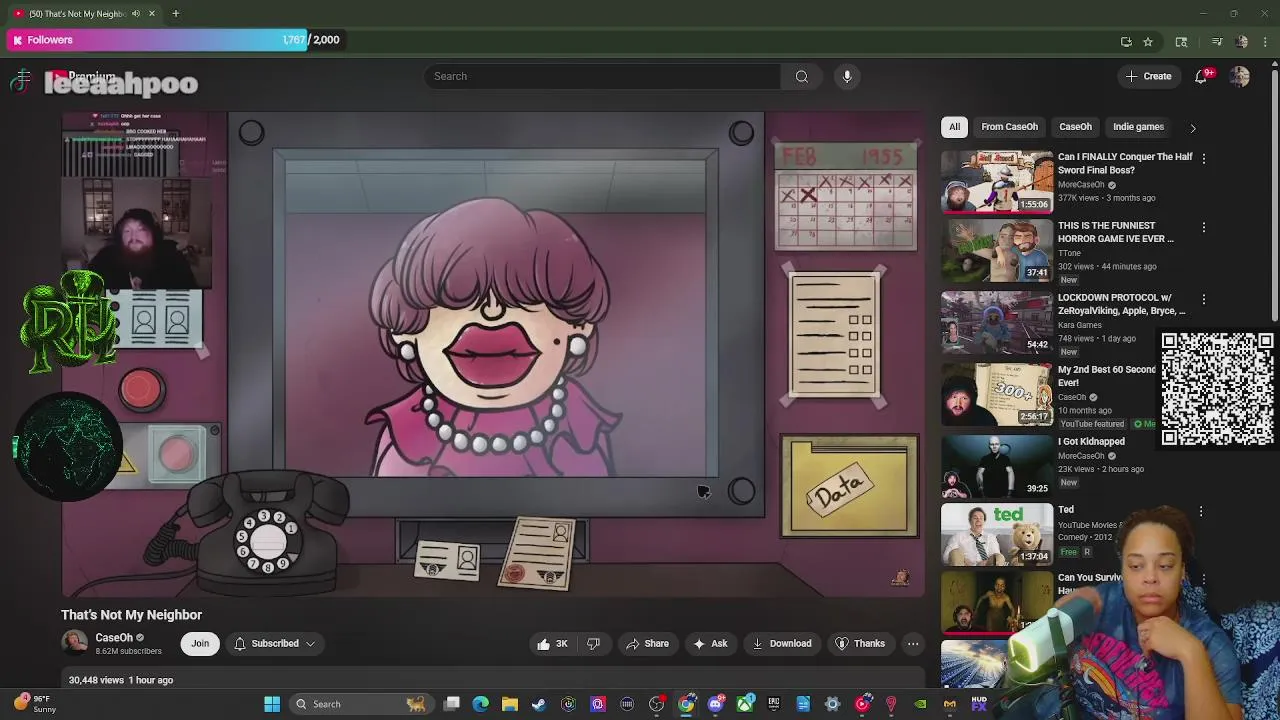Click video title That's Not My Neighbor

131,615
